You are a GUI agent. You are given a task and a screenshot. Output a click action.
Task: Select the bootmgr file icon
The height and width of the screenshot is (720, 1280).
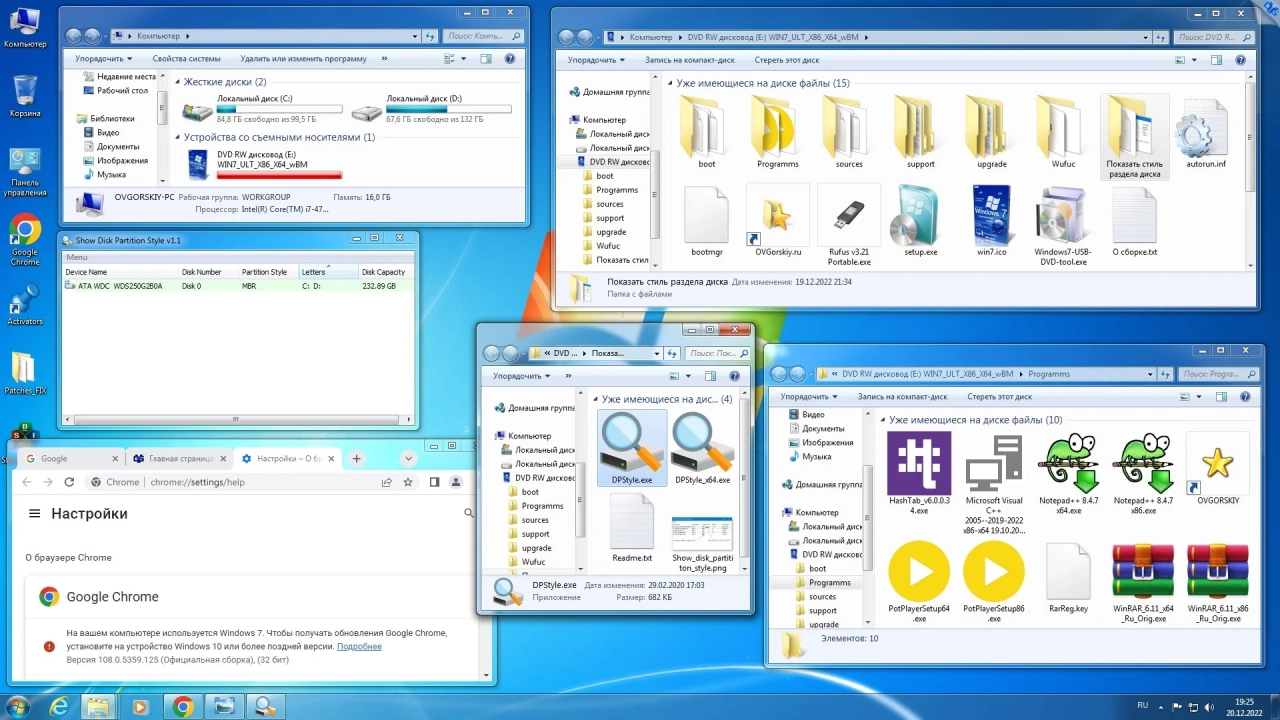click(707, 215)
